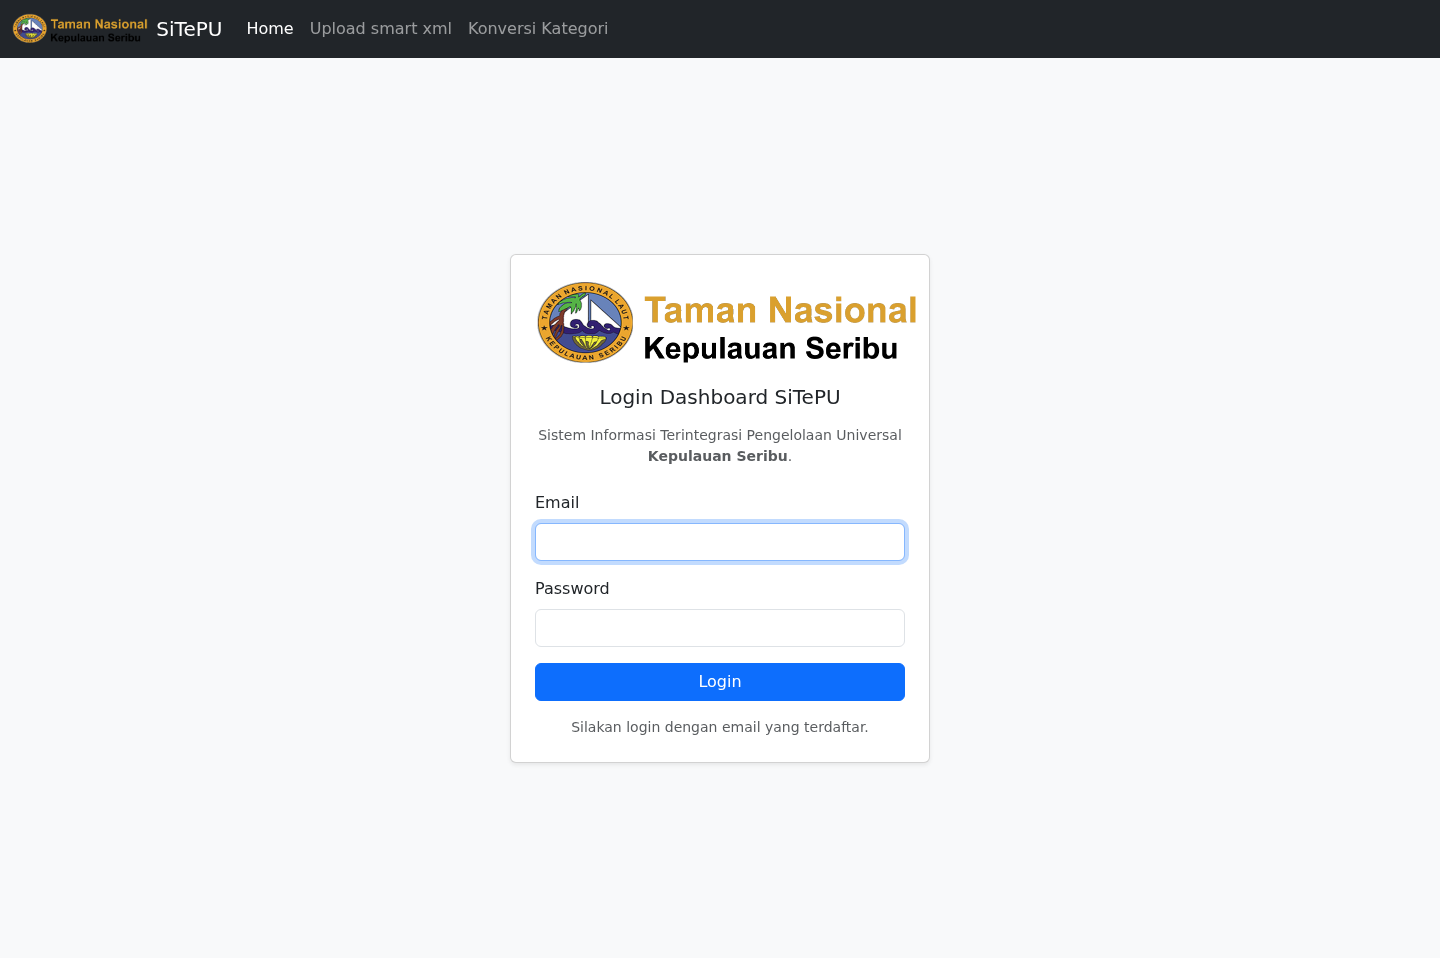Go to the Home menu item
The width and height of the screenshot is (1440, 958).
(x=270, y=29)
